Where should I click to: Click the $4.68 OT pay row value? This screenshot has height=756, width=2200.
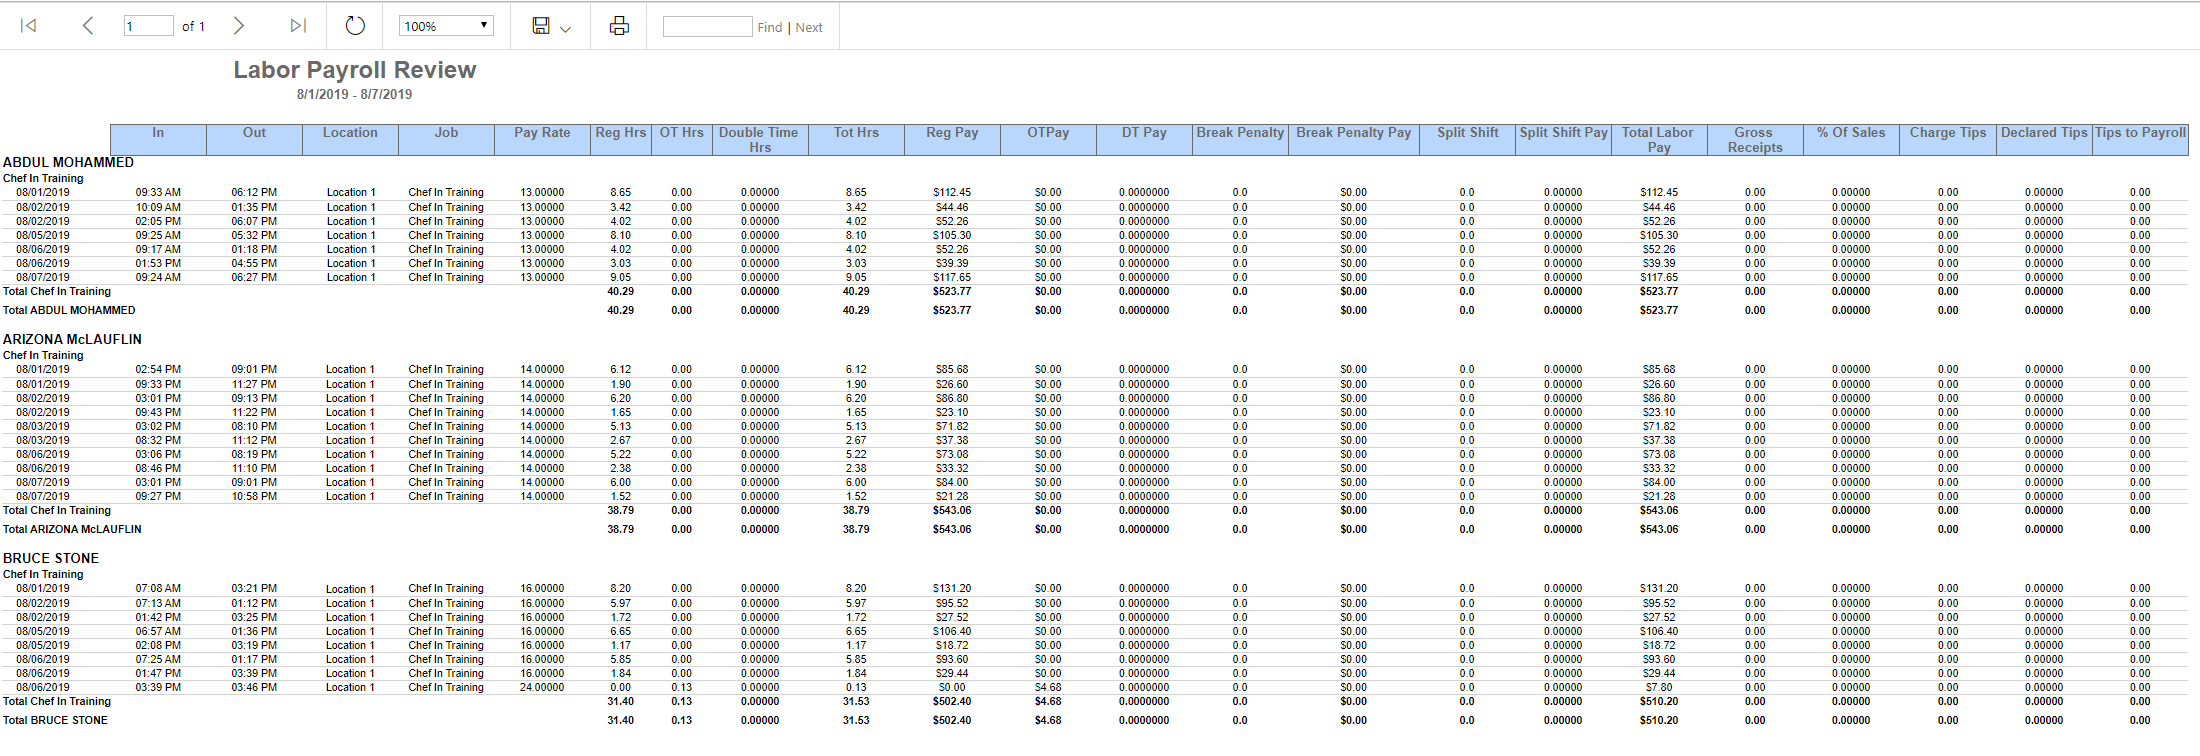click(1048, 687)
